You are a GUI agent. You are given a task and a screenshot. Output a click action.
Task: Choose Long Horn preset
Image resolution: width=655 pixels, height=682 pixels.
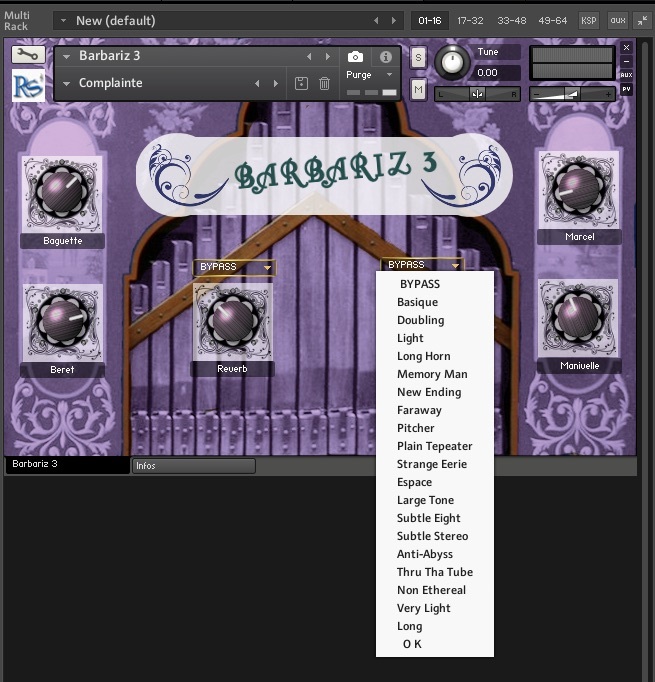(434, 356)
